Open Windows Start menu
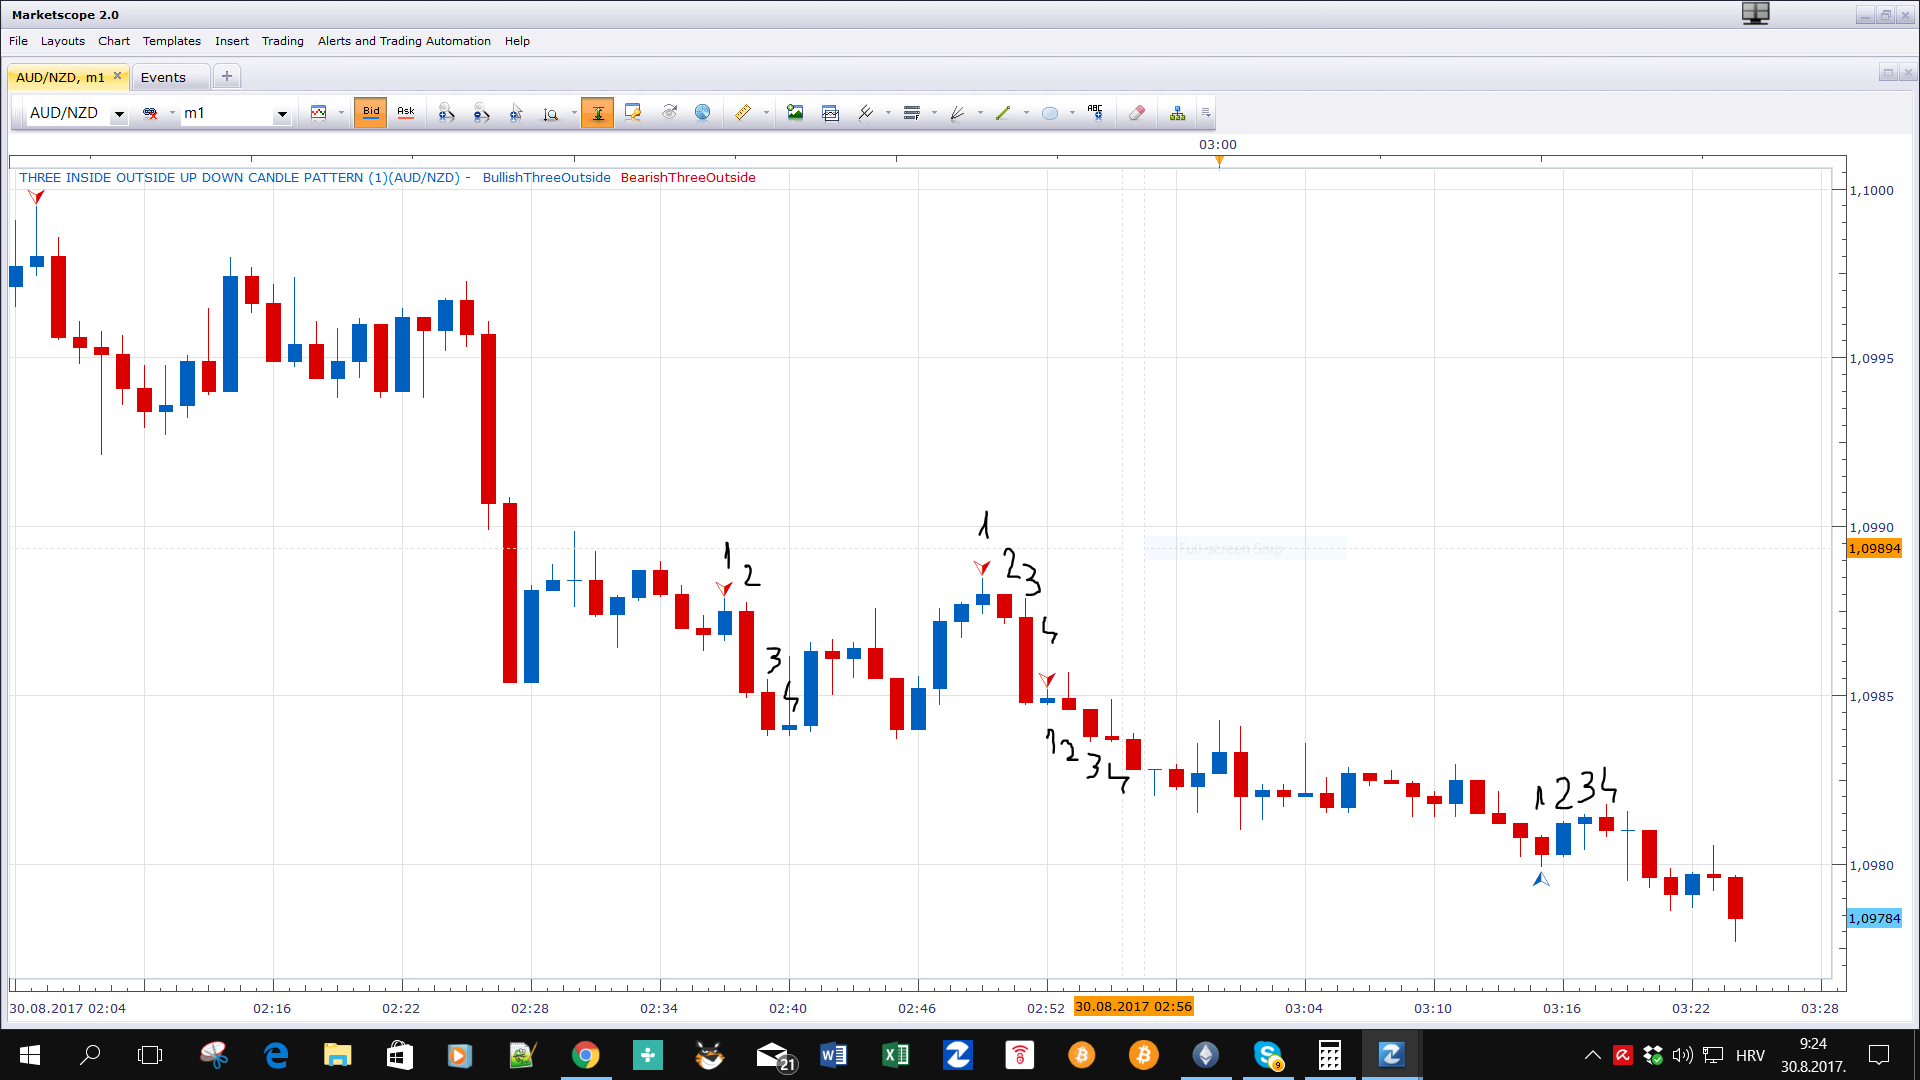The height and width of the screenshot is (1080, 1920). tap(30, 1055)
